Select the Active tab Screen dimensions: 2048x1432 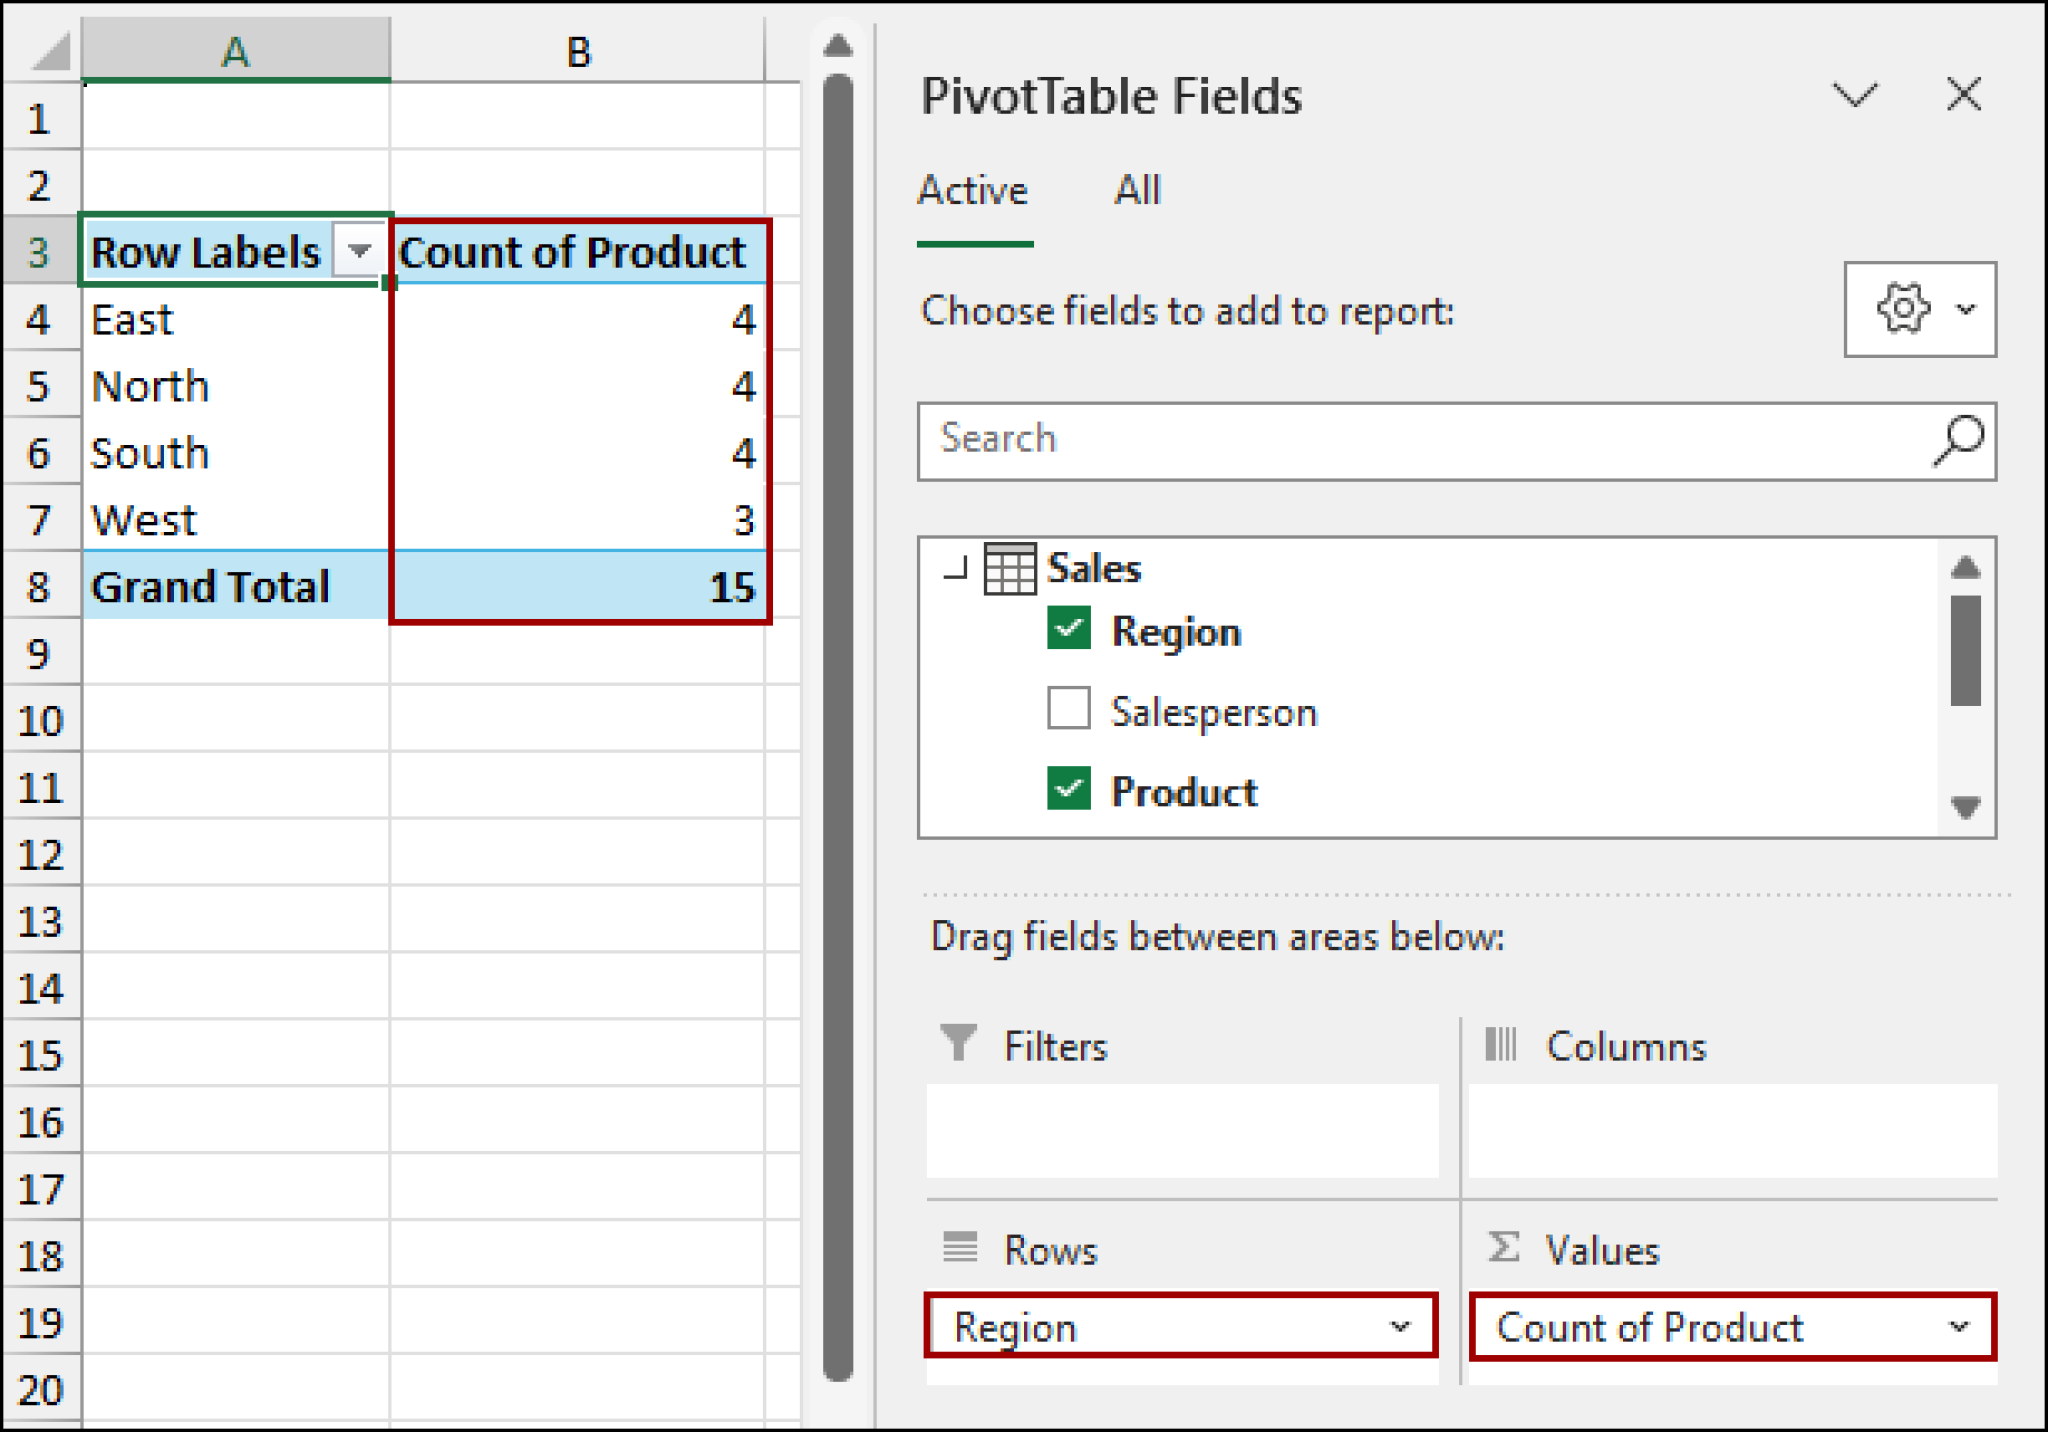coord(972,190)
